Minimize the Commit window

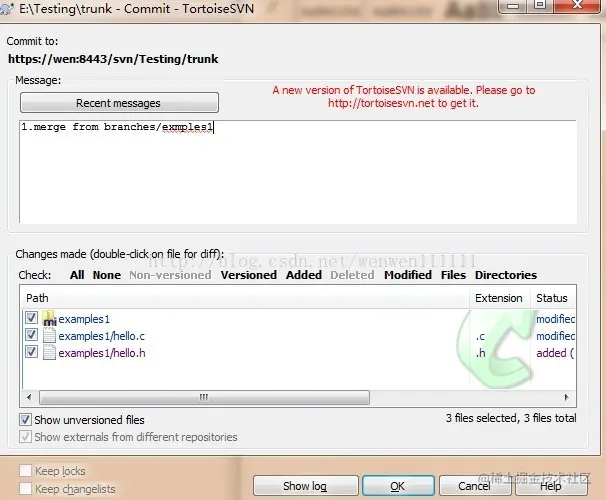[513, 6]
